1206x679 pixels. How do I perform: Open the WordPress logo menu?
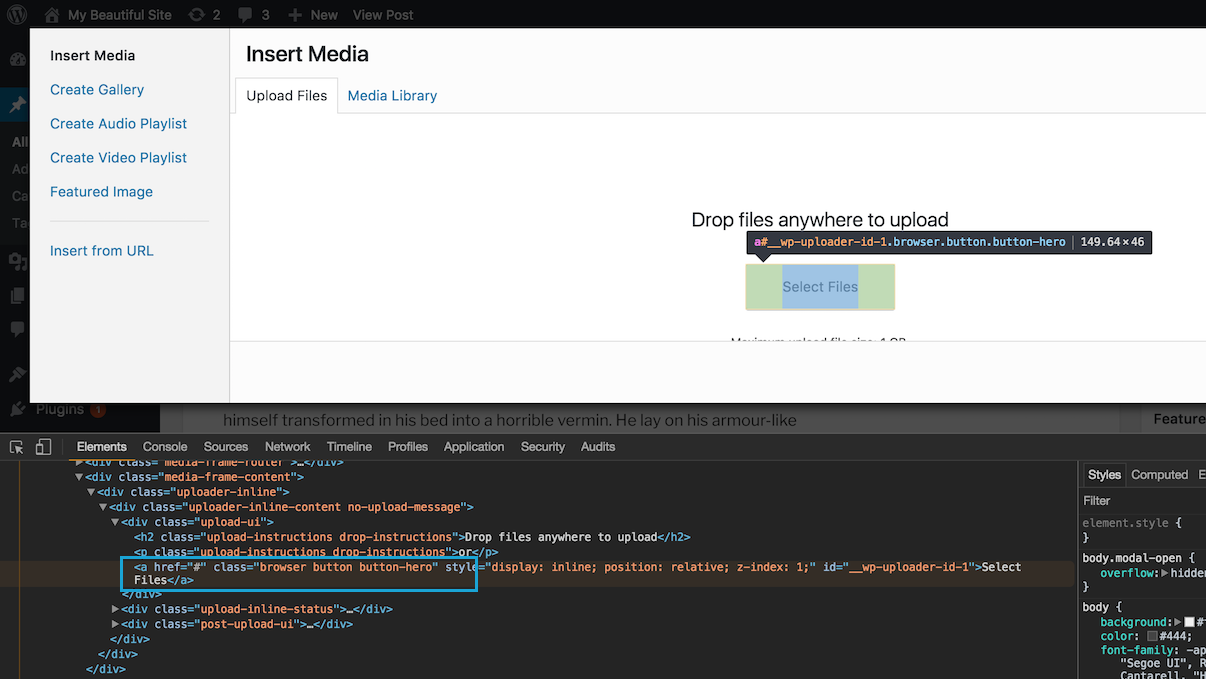[x=17, y=15]
